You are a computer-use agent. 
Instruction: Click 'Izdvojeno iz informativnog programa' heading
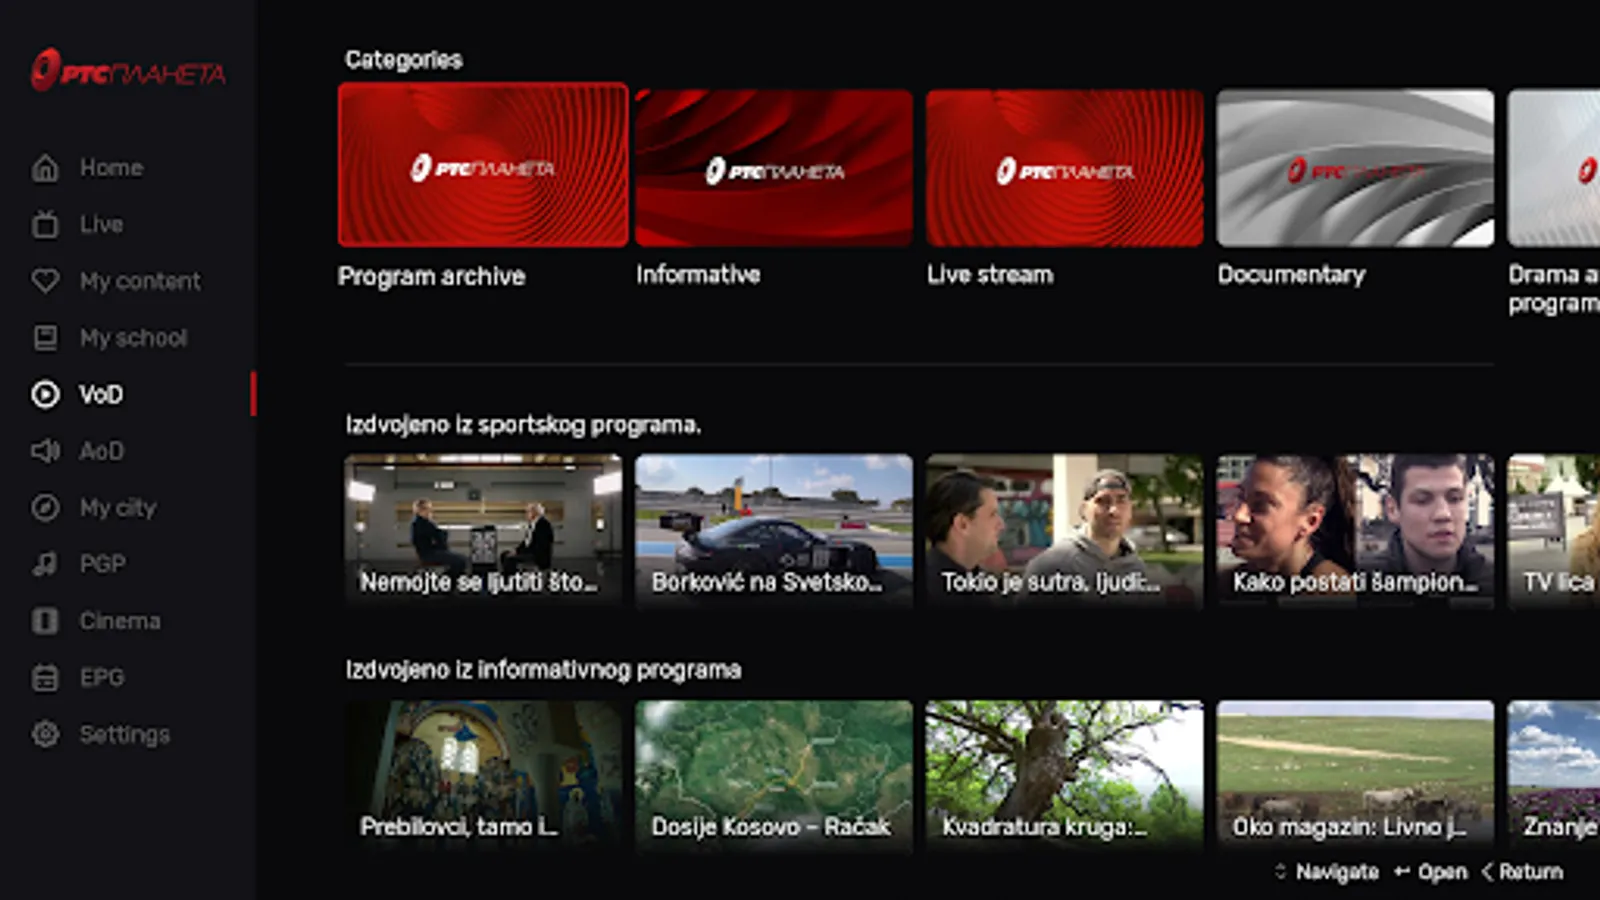click(543, 670)
